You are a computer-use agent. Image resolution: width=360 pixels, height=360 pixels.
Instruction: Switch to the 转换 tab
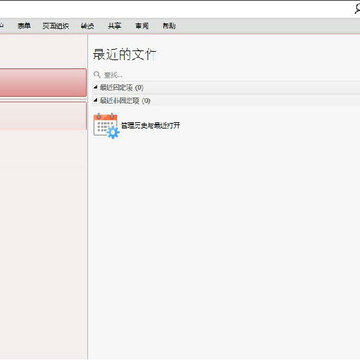[87, 26]
